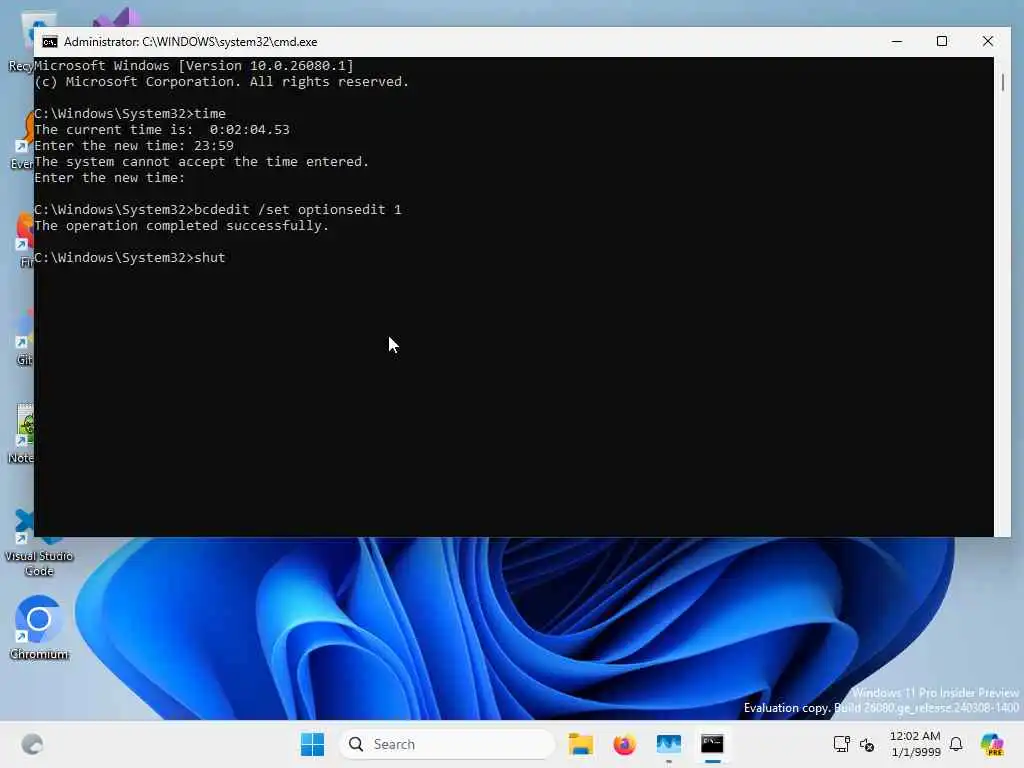Click 'The system cannot accept the time entered.'
The height and width of the screenshot is (768, 1024).
tap(202, 162)
